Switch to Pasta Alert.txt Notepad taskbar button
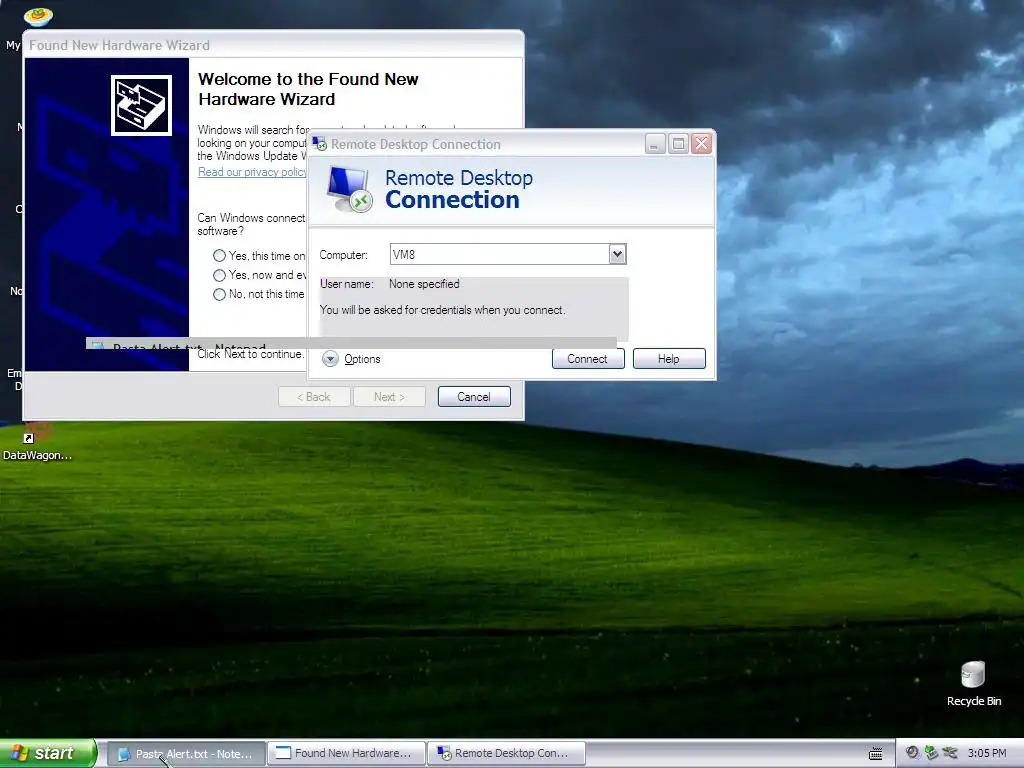The height and width of the screenshot is (768, 1024). [186, 754]
